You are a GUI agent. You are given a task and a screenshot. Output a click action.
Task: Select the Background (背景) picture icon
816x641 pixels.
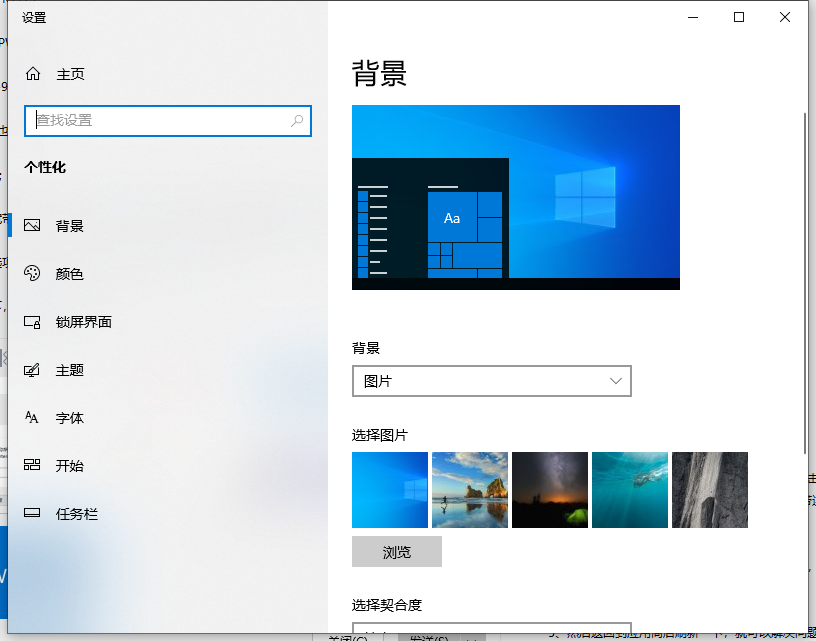32,226
